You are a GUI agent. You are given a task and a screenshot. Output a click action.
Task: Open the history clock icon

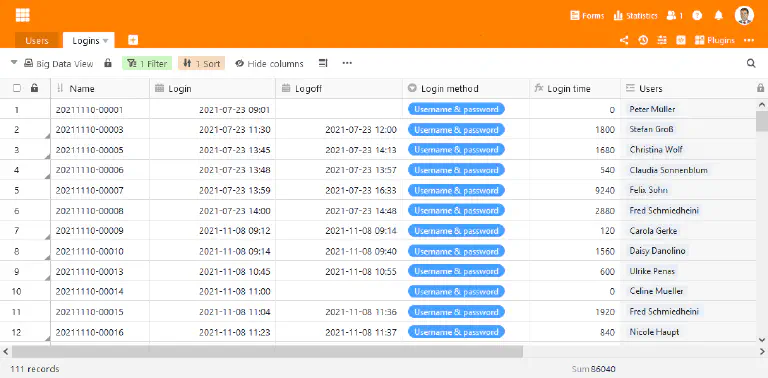pyautogui.click(x=643, y=41)
